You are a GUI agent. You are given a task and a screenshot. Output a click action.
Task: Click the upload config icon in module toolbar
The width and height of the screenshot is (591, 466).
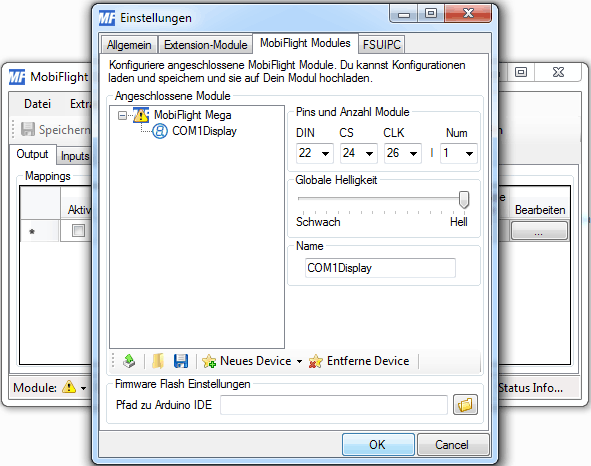129,361
